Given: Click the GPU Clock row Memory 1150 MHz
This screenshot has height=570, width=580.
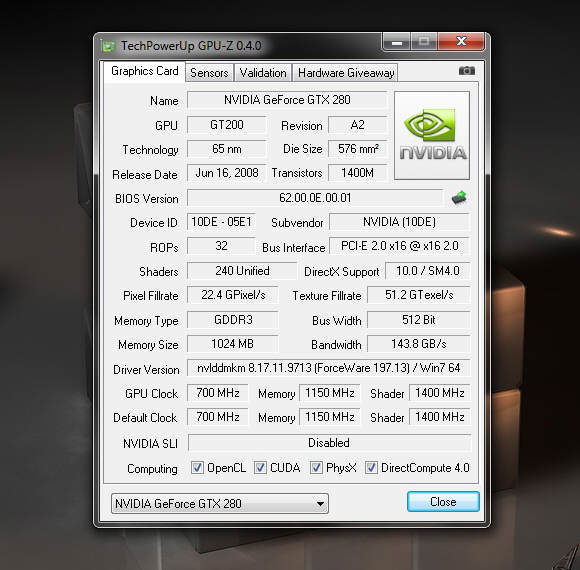Looking at the screenshot, I should pyautogui.click(x=330, y=393).
